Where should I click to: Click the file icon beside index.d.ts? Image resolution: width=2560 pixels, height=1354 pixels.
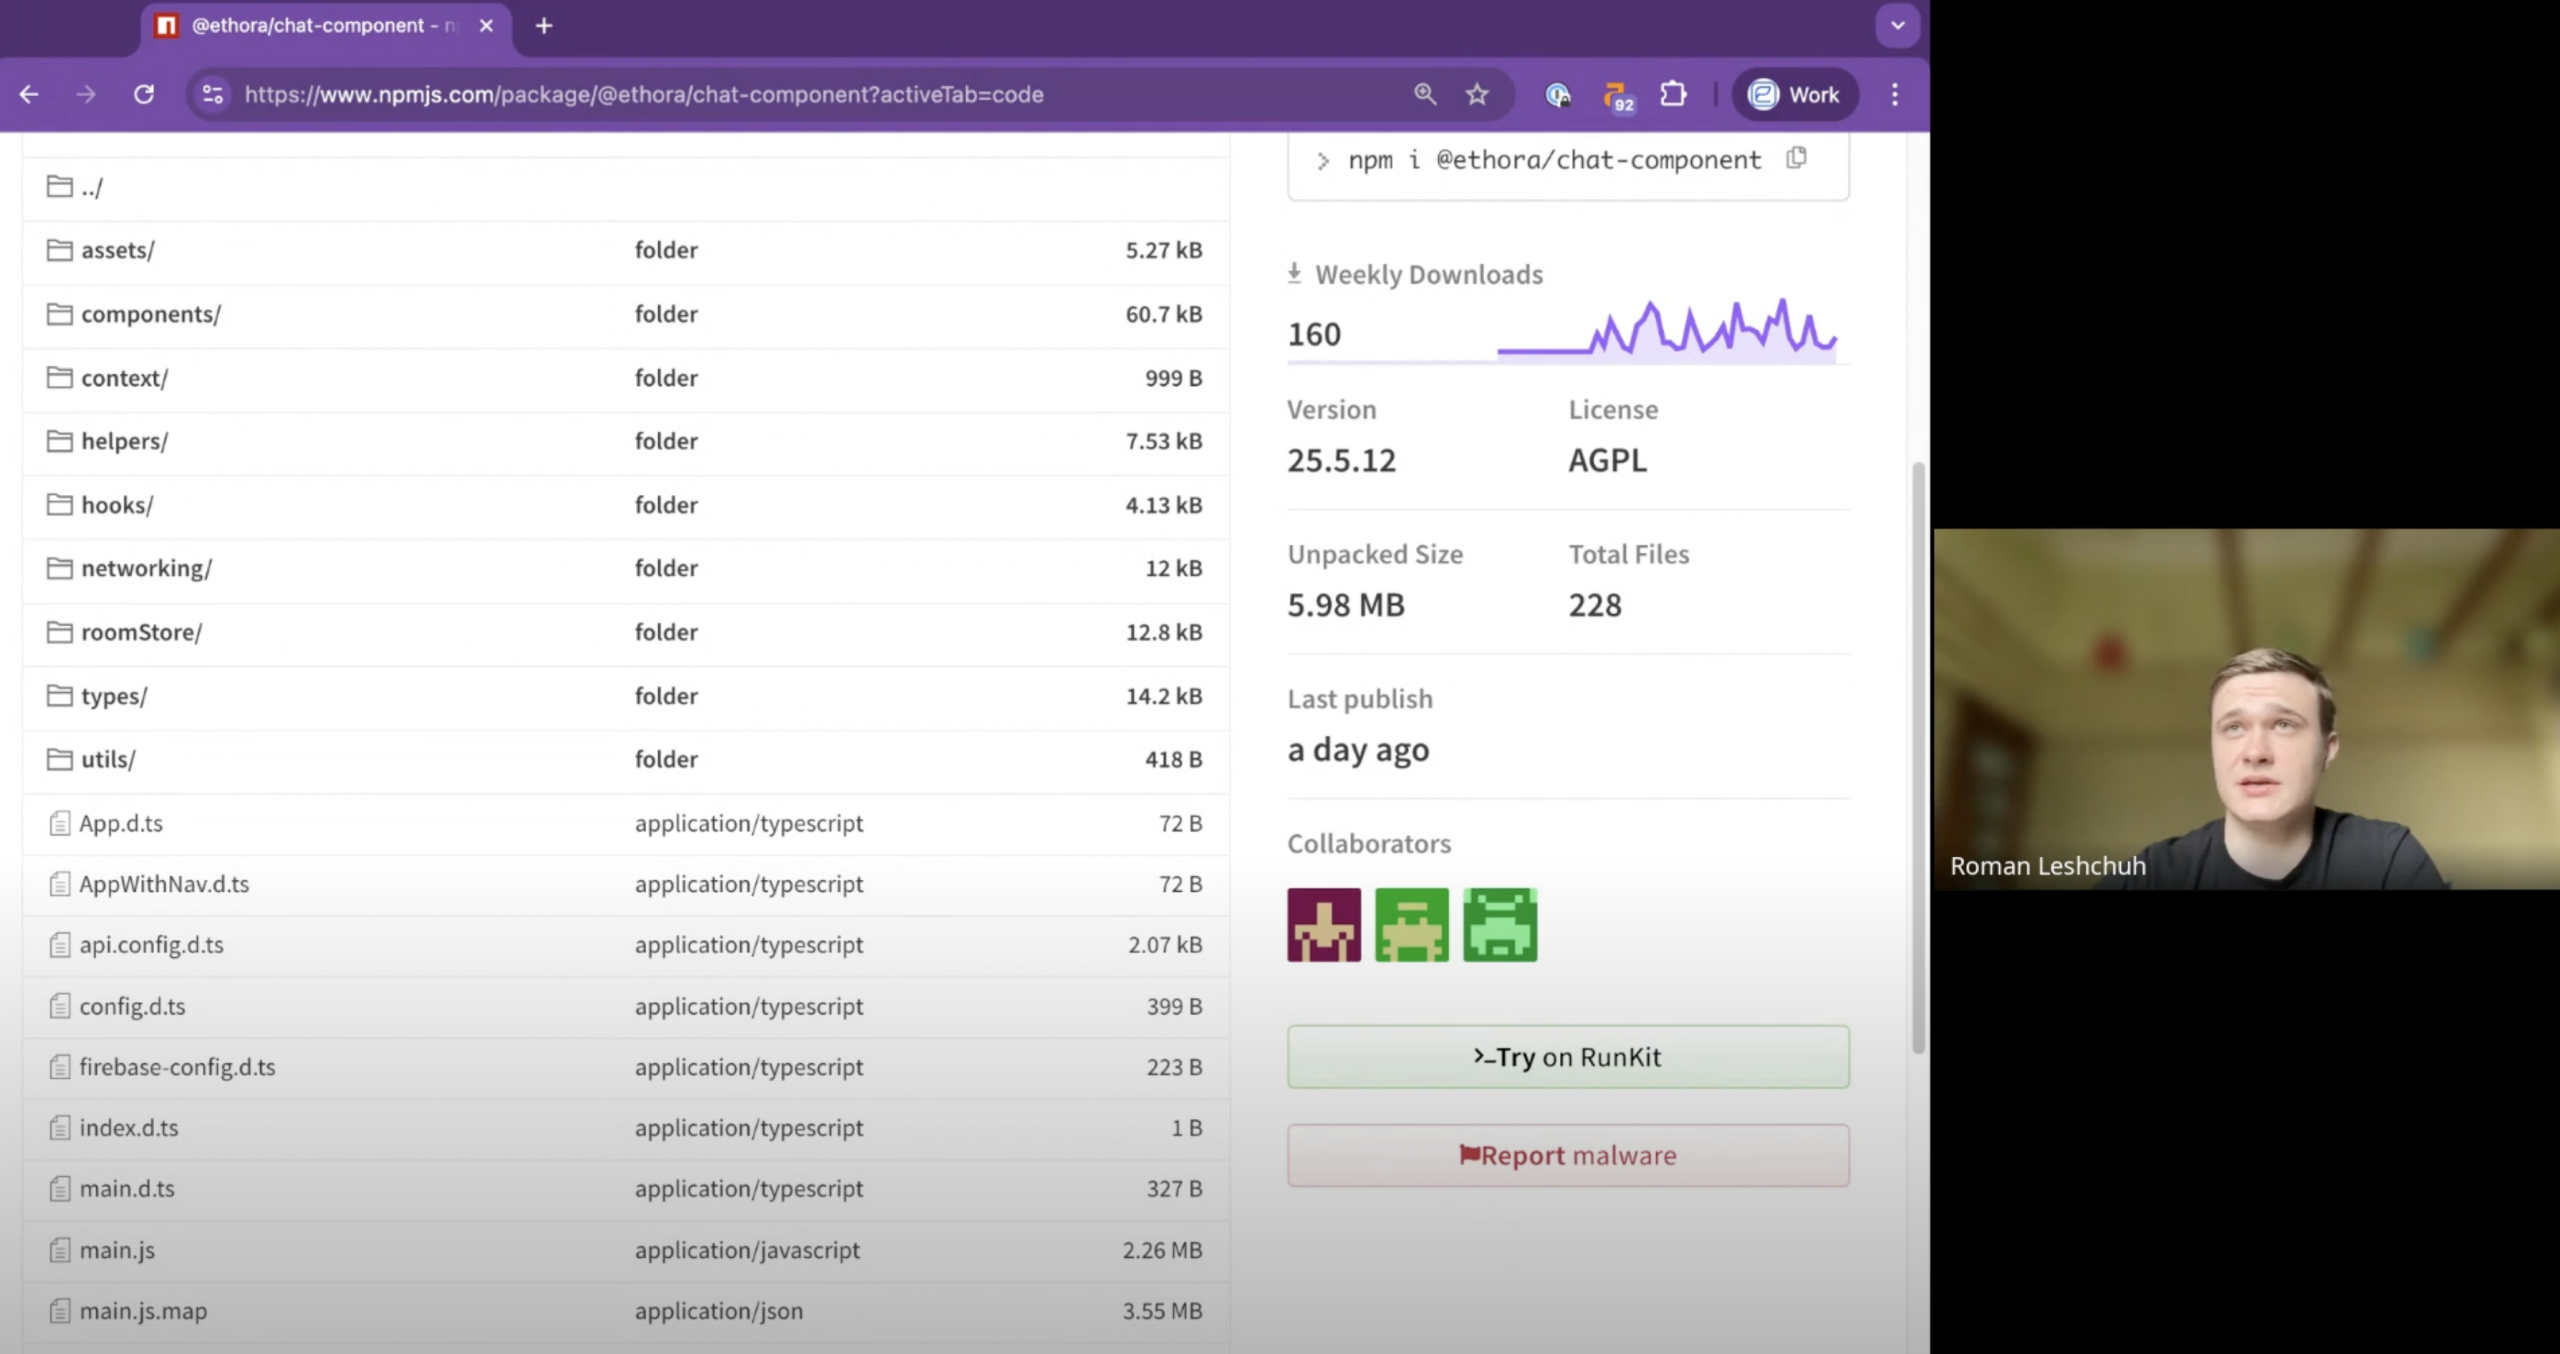[60, 1128]
